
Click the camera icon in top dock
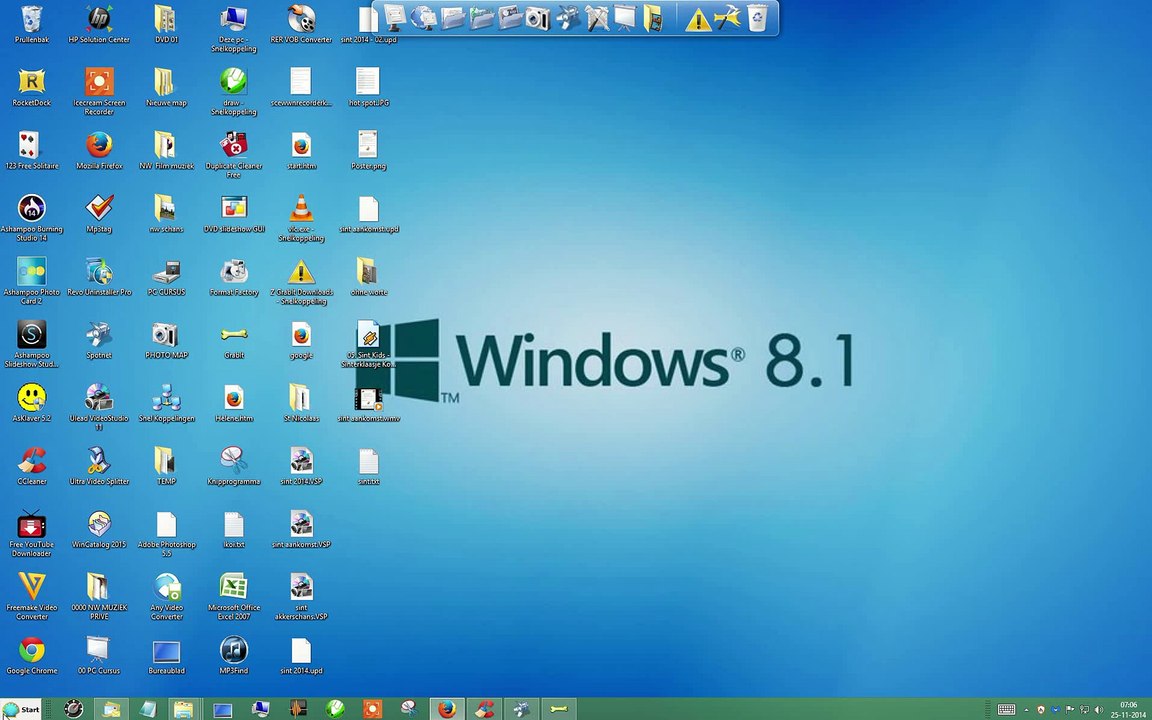point(537,18)
